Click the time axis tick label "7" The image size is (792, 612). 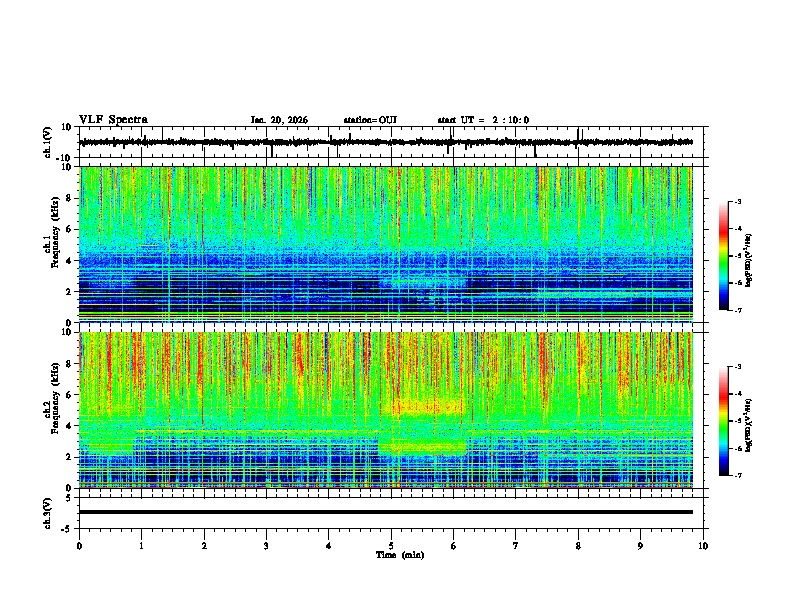tap(516, 546)
